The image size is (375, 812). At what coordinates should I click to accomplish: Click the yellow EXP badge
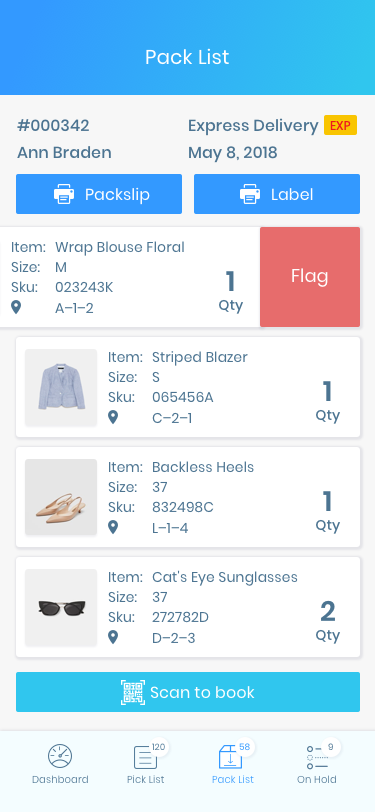point(340,126)
